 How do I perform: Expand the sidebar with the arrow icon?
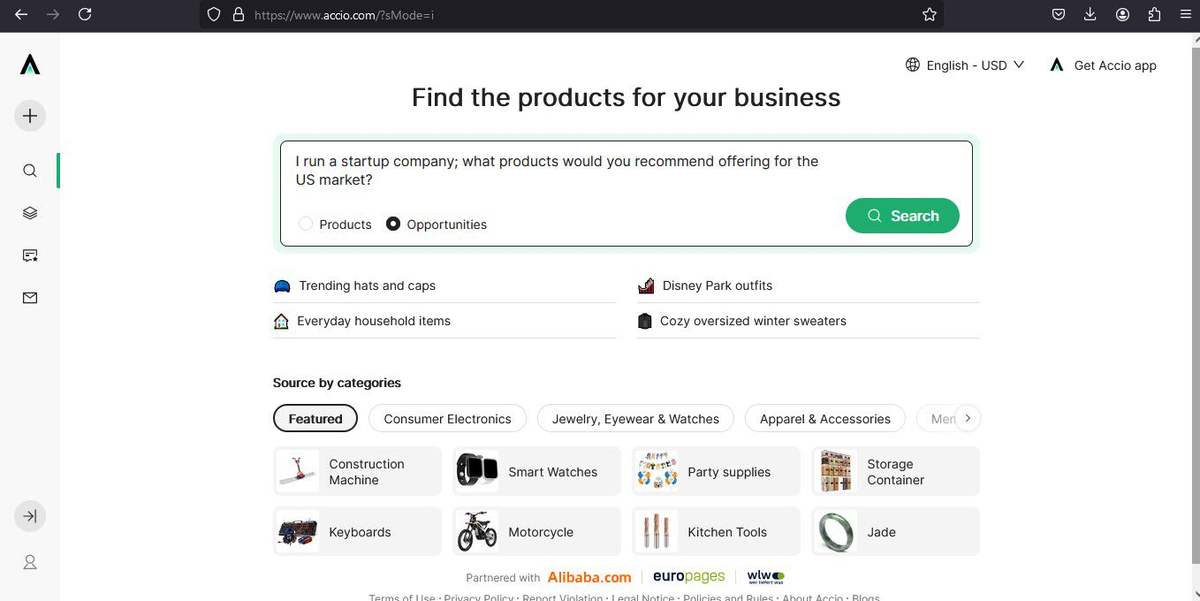pyautogui.click(x=30, y=516)
